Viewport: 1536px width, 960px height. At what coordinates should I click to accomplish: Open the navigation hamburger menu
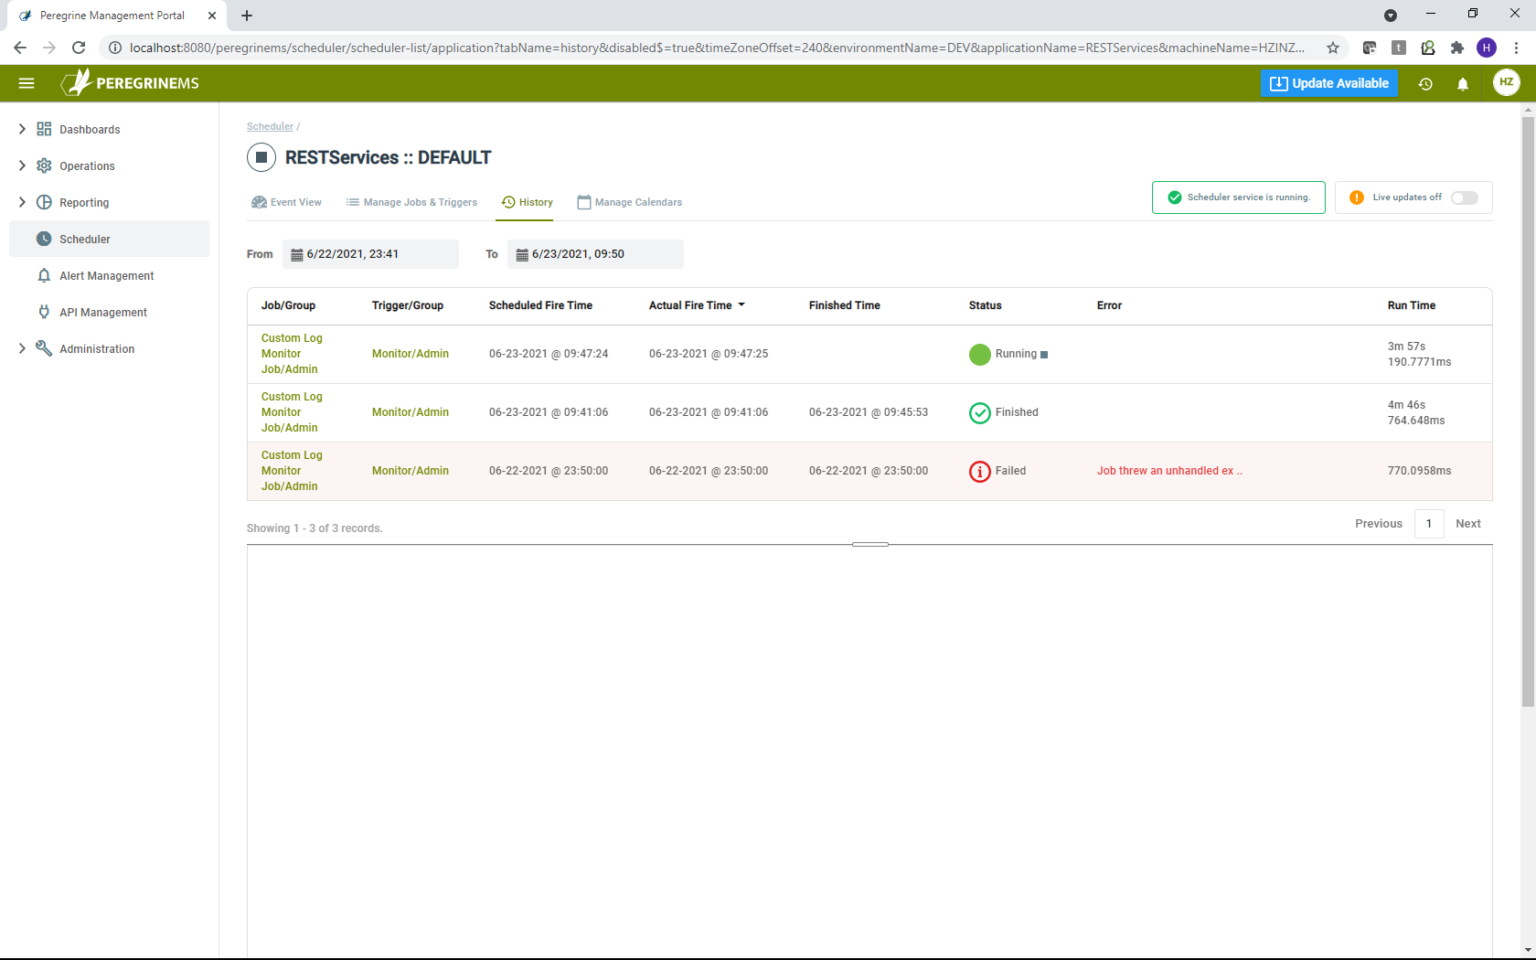[x=26, y=83]
